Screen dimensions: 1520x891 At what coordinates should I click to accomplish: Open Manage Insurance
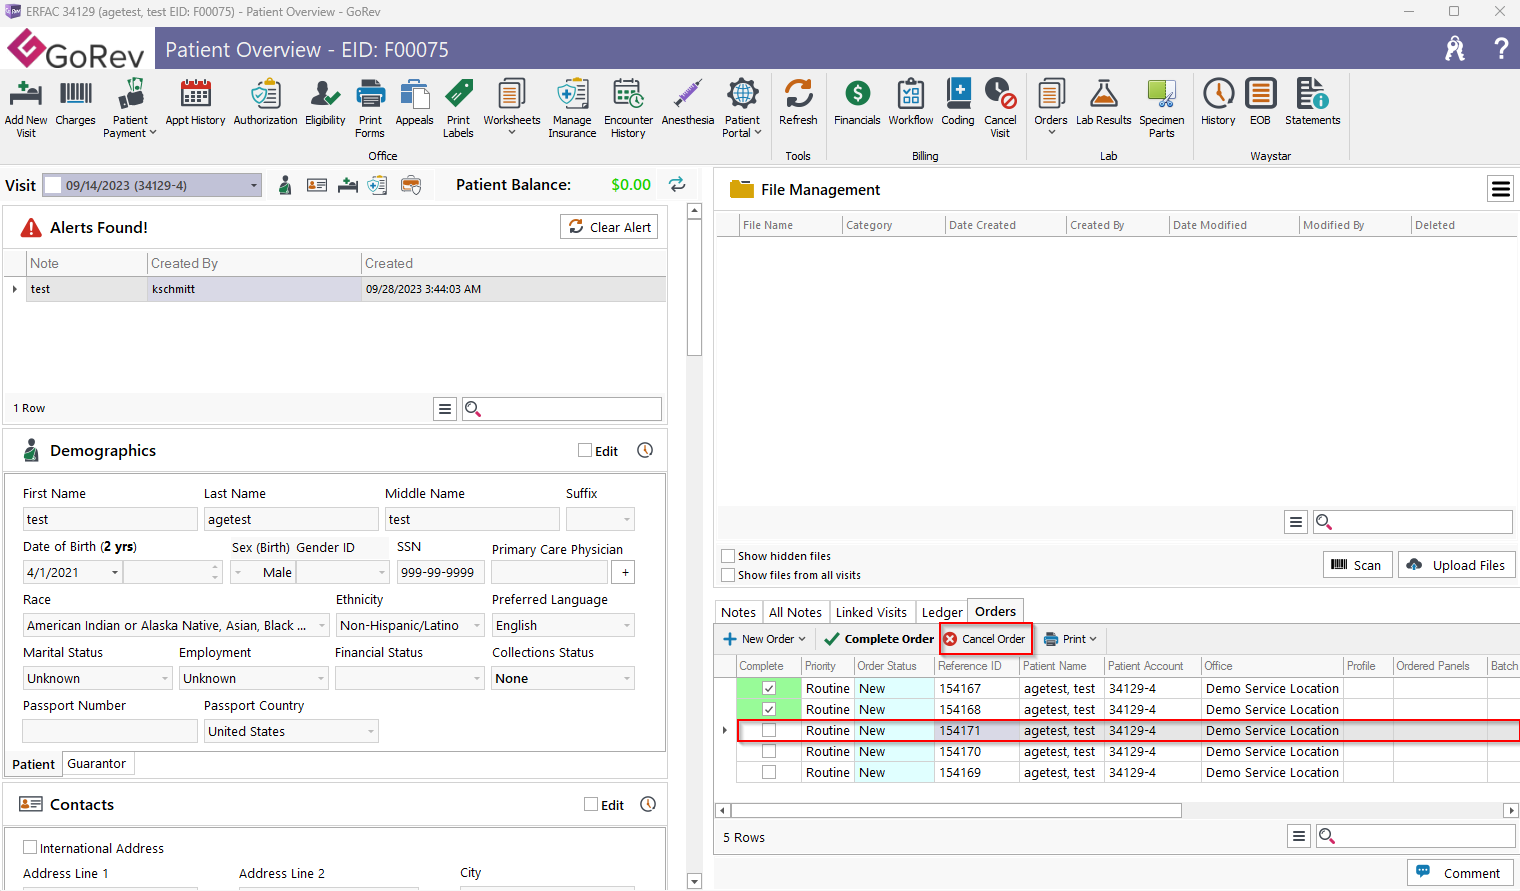572,108
